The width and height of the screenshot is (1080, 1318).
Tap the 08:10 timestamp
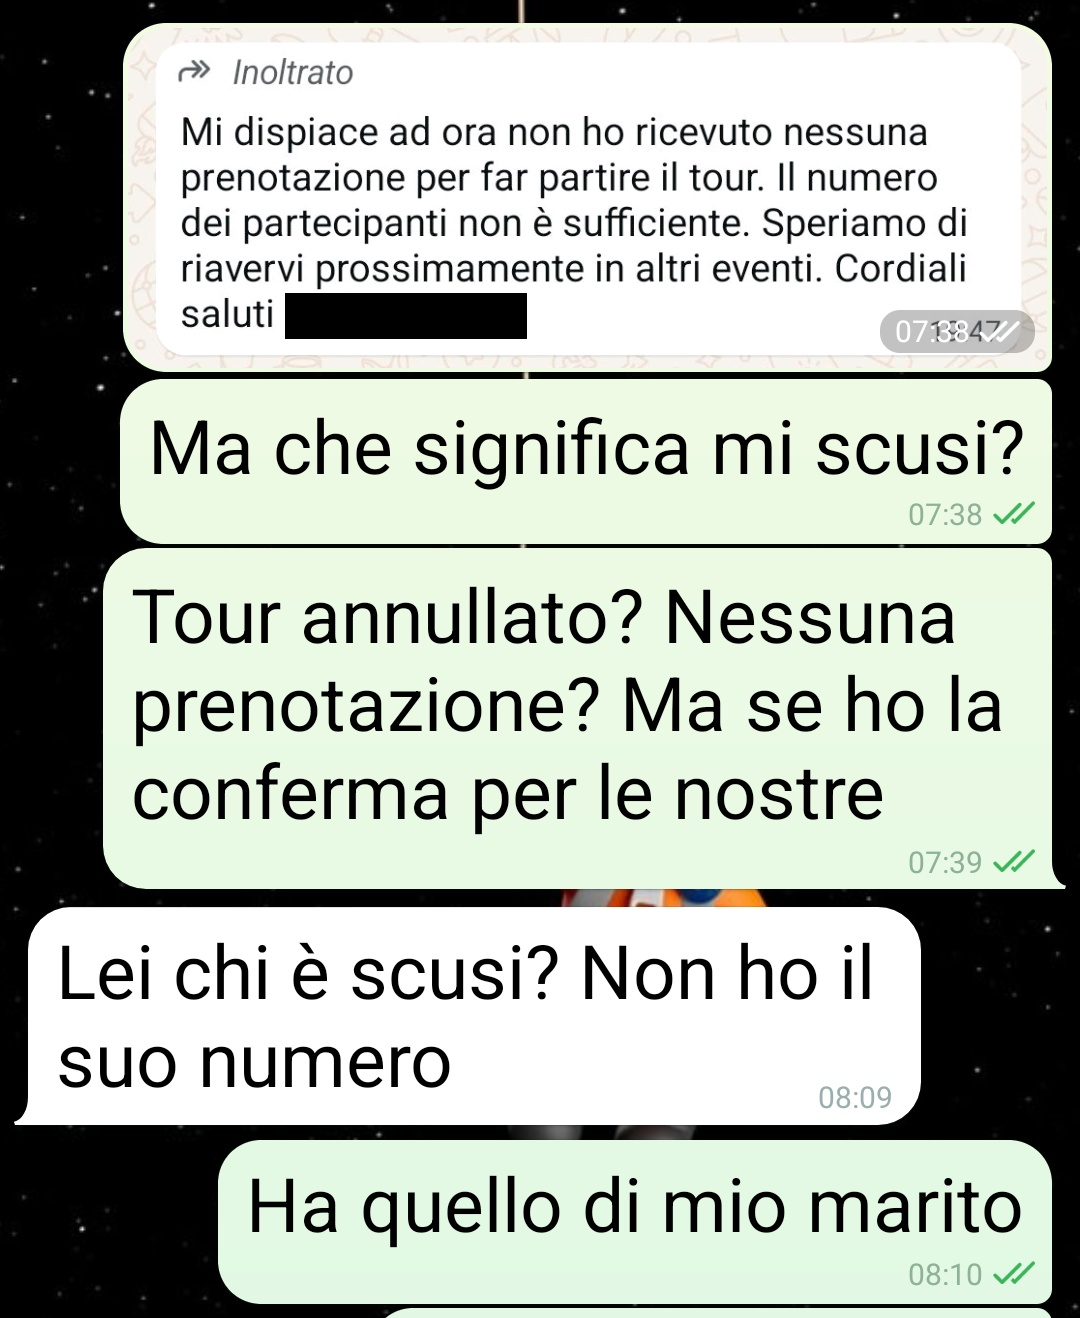tap(945, 1275)
